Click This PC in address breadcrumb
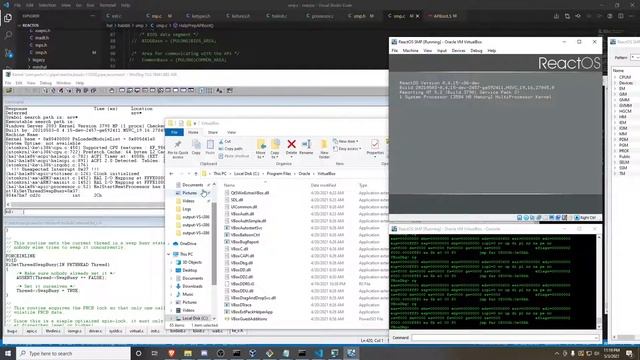640x360 pixels. pos(220,174)
